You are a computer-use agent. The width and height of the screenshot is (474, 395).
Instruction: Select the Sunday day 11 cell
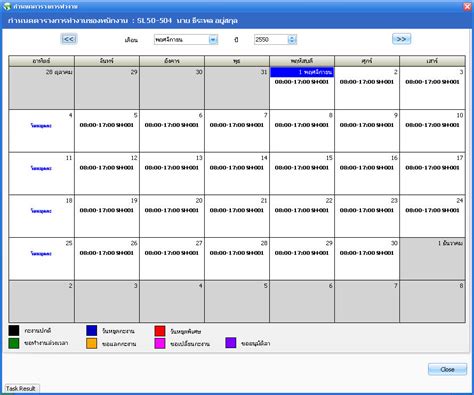[41, 174]
